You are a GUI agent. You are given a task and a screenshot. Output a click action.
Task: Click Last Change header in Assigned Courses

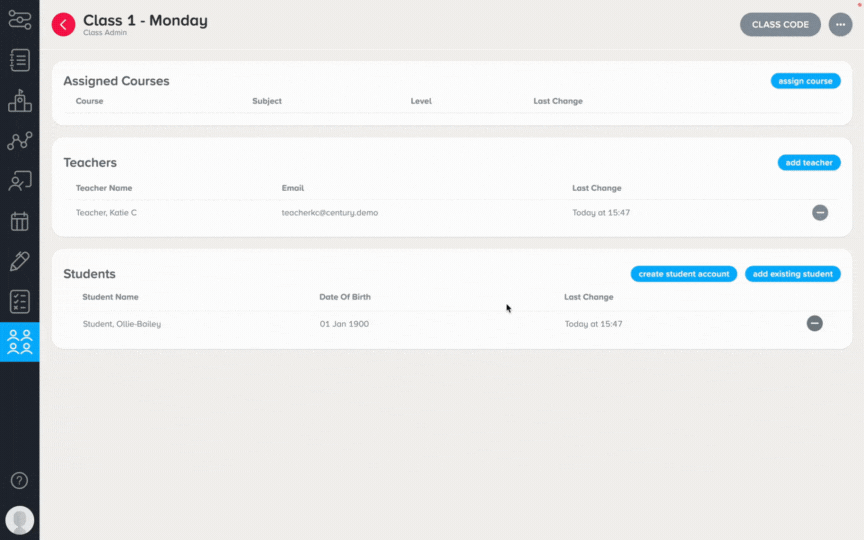(x=558, y=101)
